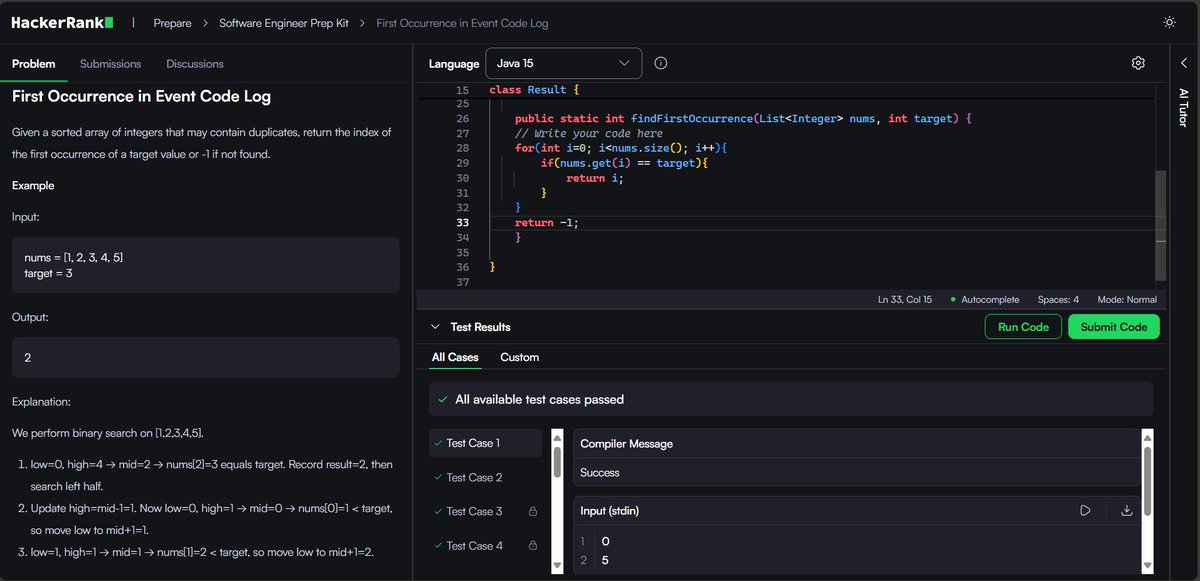Open the Java 15 language dropdown
1200x581 pixels.
[563, 62]
